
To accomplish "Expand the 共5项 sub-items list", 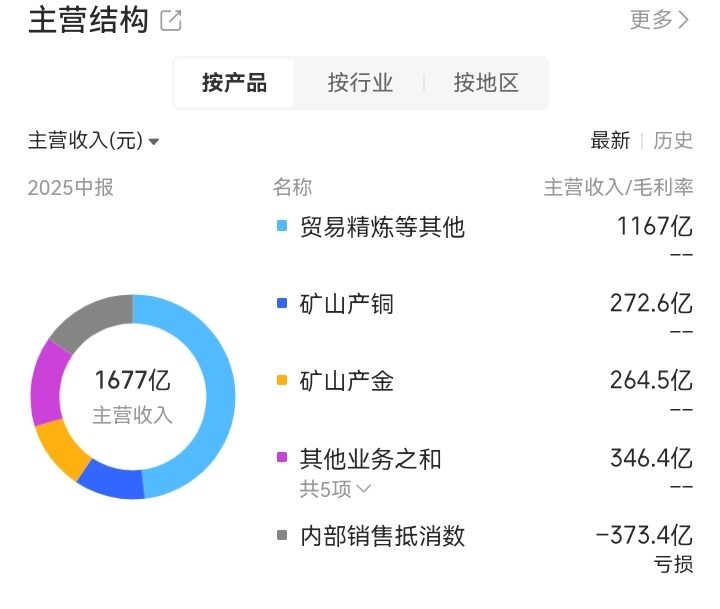I will click(335, 489).
